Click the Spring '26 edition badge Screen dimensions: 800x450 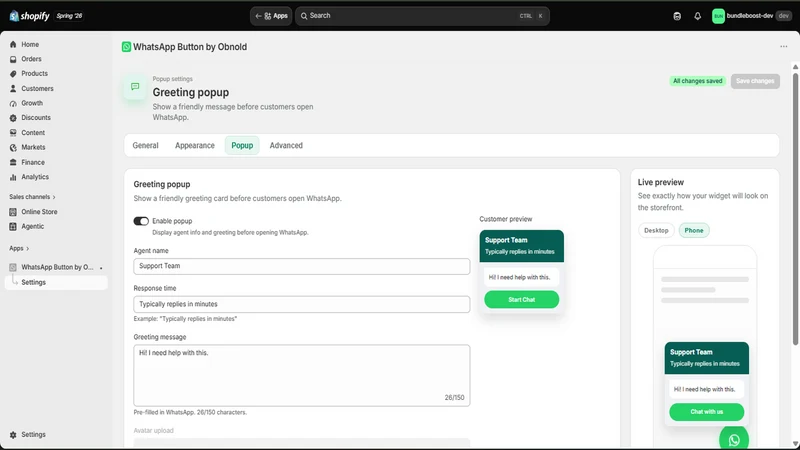[x=69, y=16]
